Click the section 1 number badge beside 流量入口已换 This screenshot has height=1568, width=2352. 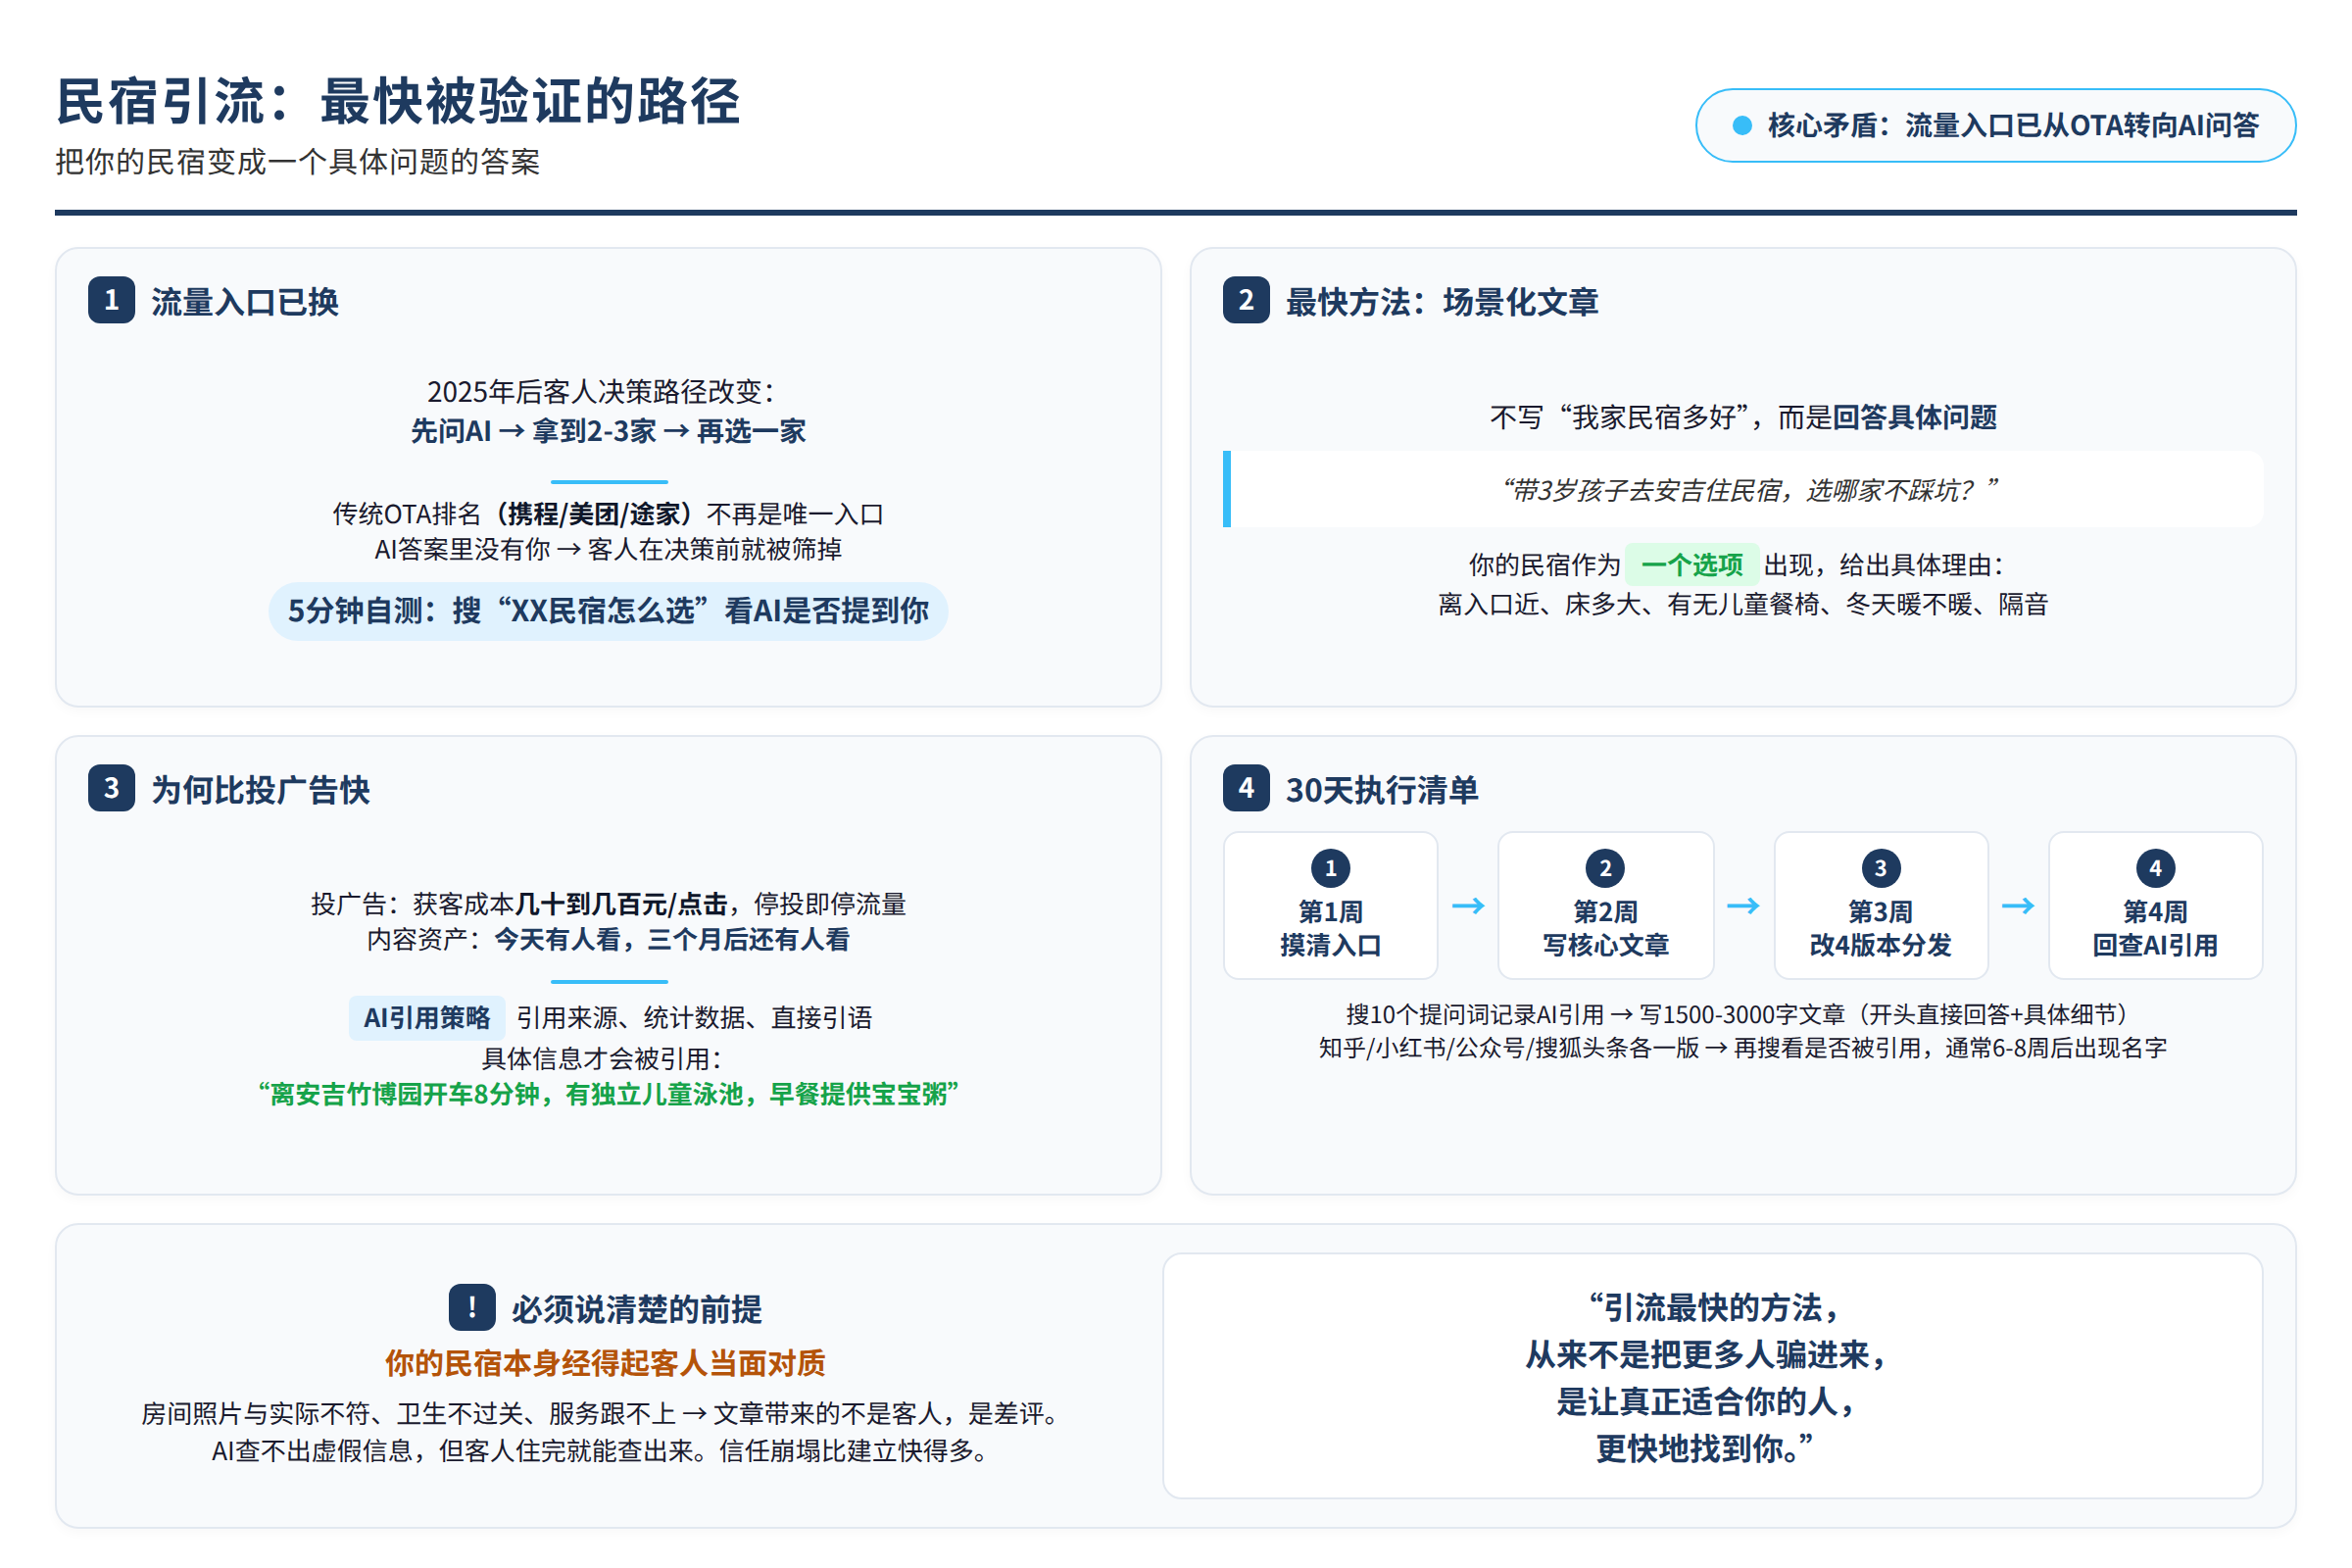pyautogui.click(x=111, y=300)
